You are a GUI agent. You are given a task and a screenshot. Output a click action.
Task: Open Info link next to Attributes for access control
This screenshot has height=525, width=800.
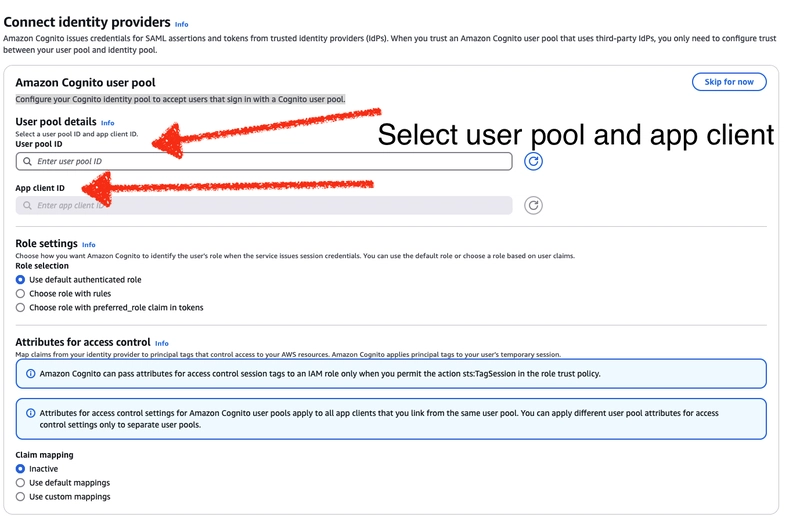[162, 343]
